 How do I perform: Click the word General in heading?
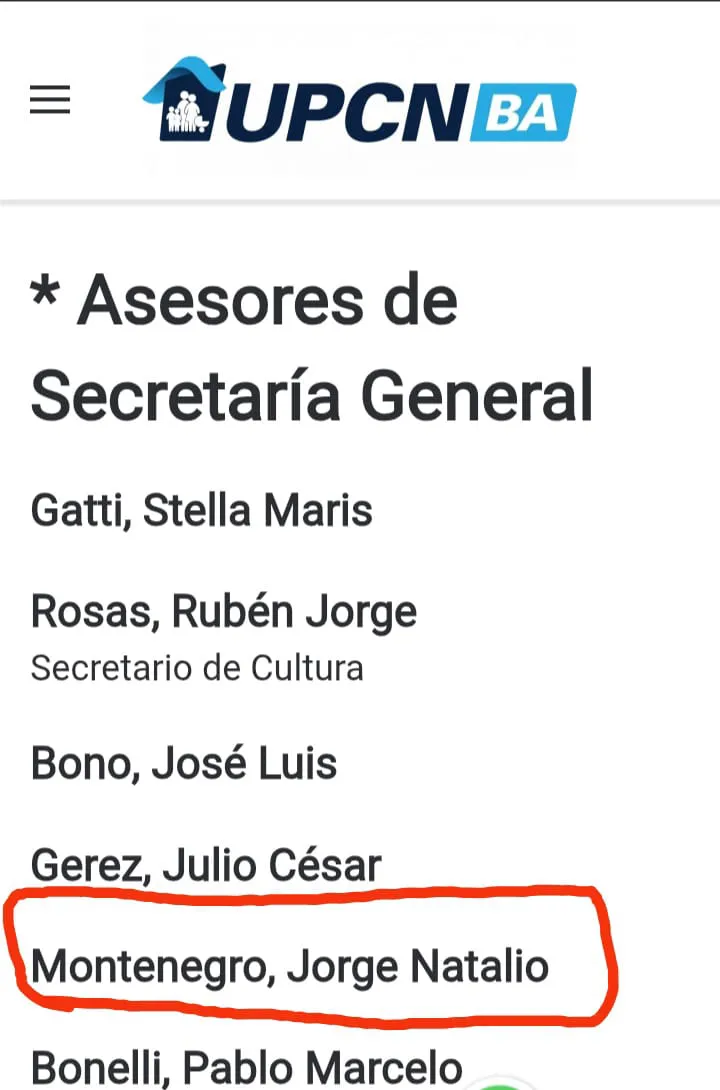point(477,396)
